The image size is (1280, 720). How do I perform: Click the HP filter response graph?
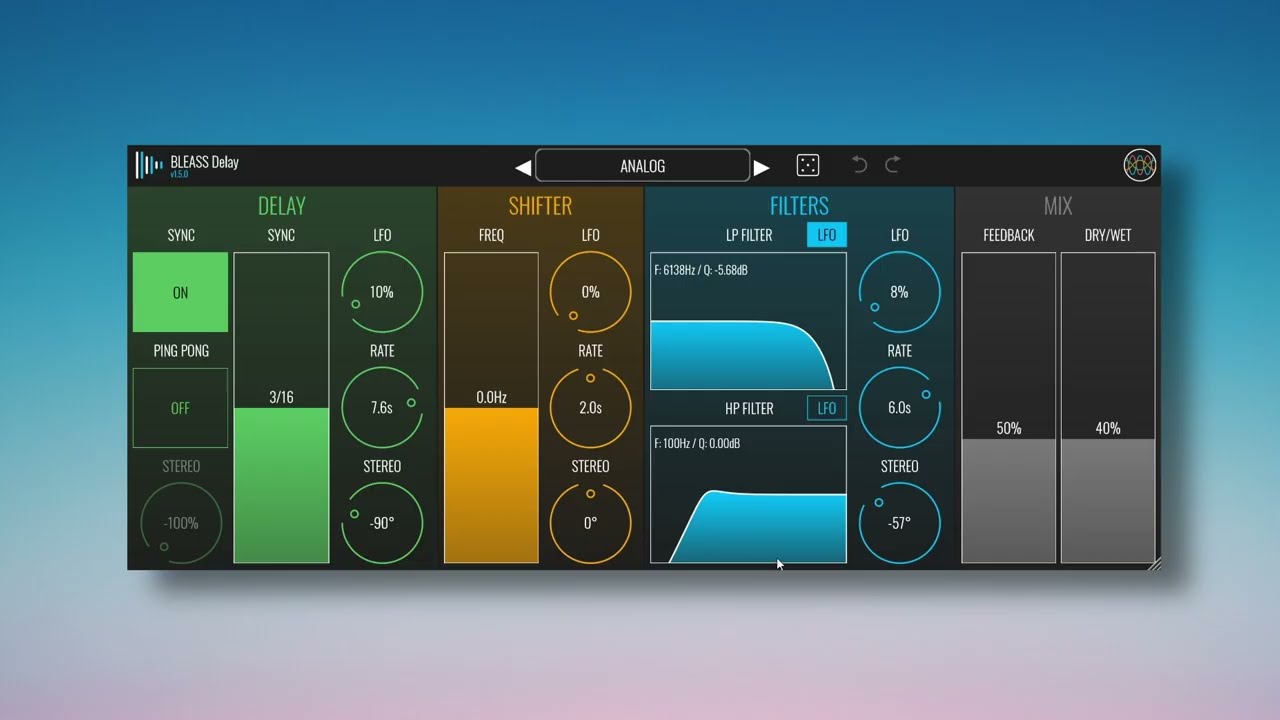click(748, 495)
